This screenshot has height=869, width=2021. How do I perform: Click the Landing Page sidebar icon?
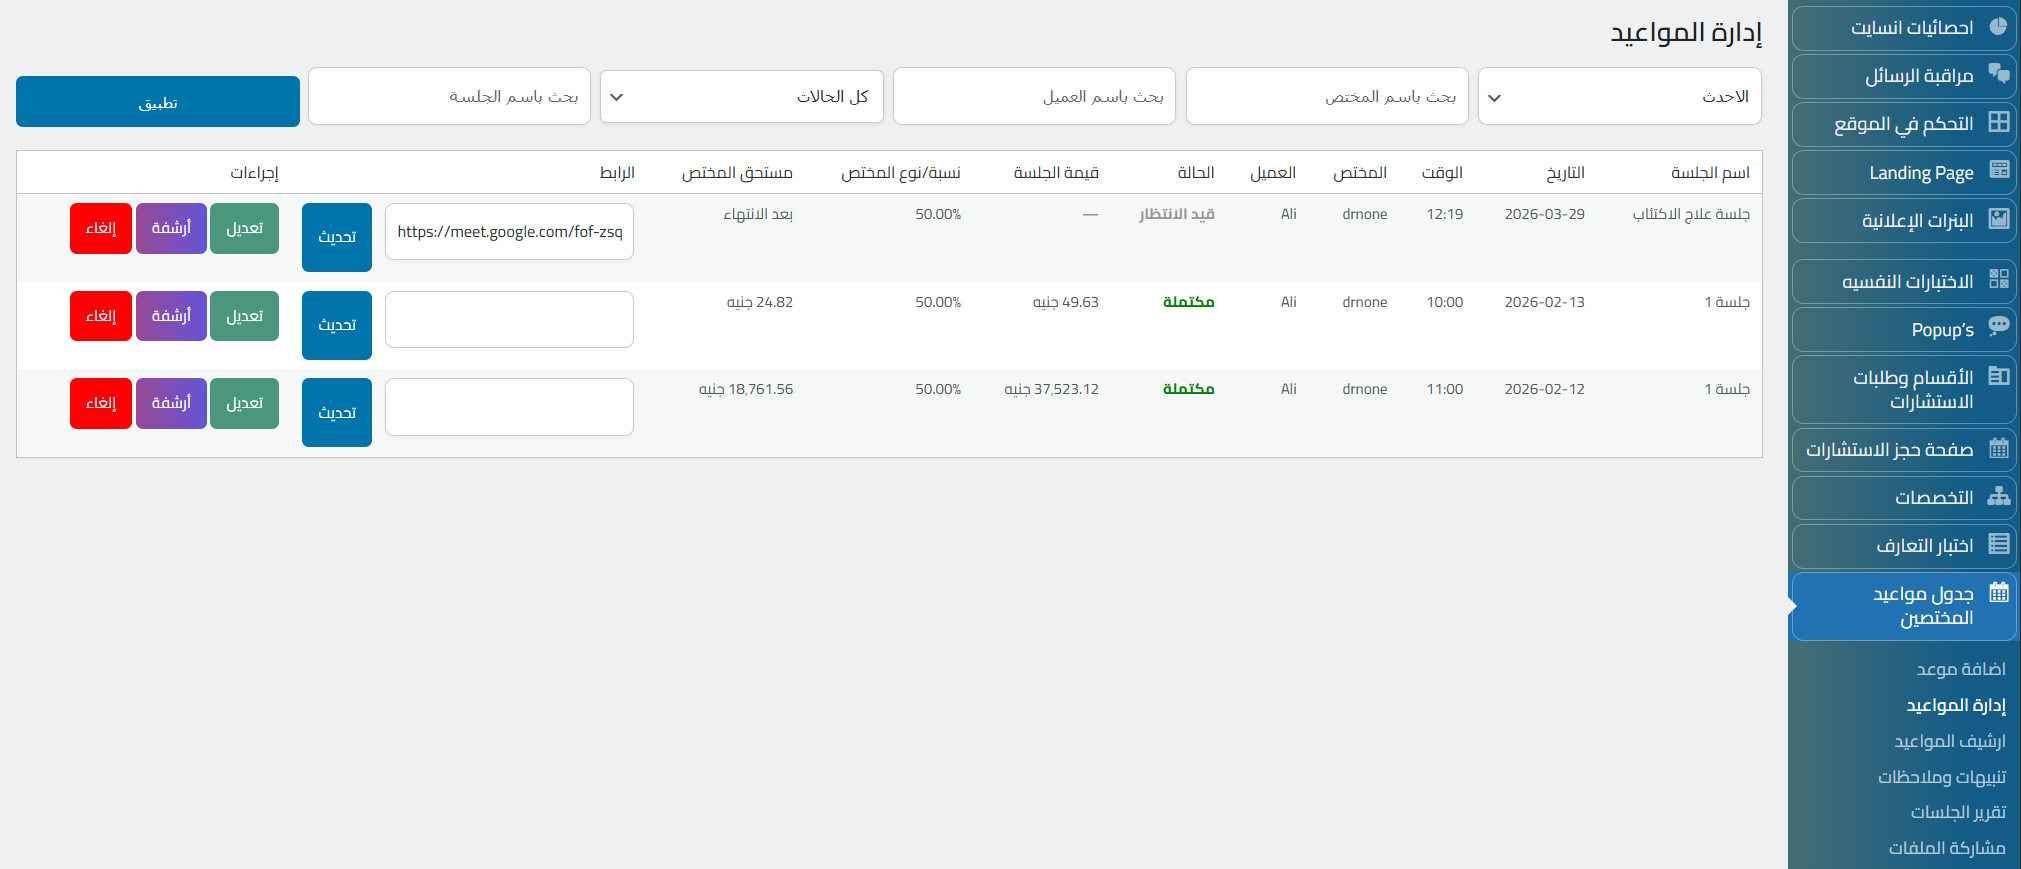pyautogui.click(x=1998, y=170)
